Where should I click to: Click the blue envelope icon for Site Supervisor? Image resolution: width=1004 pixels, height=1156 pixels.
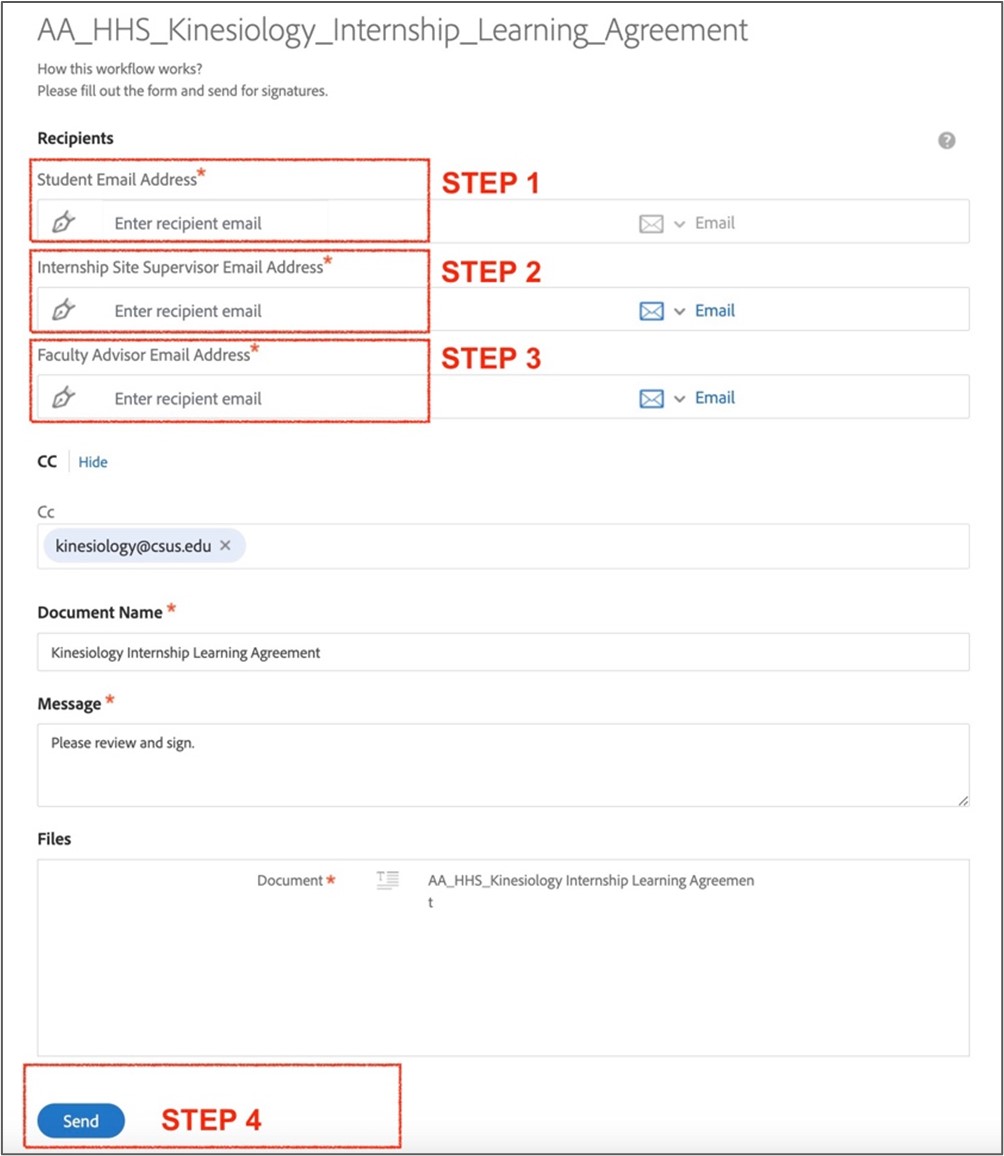pyautogui.click(x=651, y=311)
